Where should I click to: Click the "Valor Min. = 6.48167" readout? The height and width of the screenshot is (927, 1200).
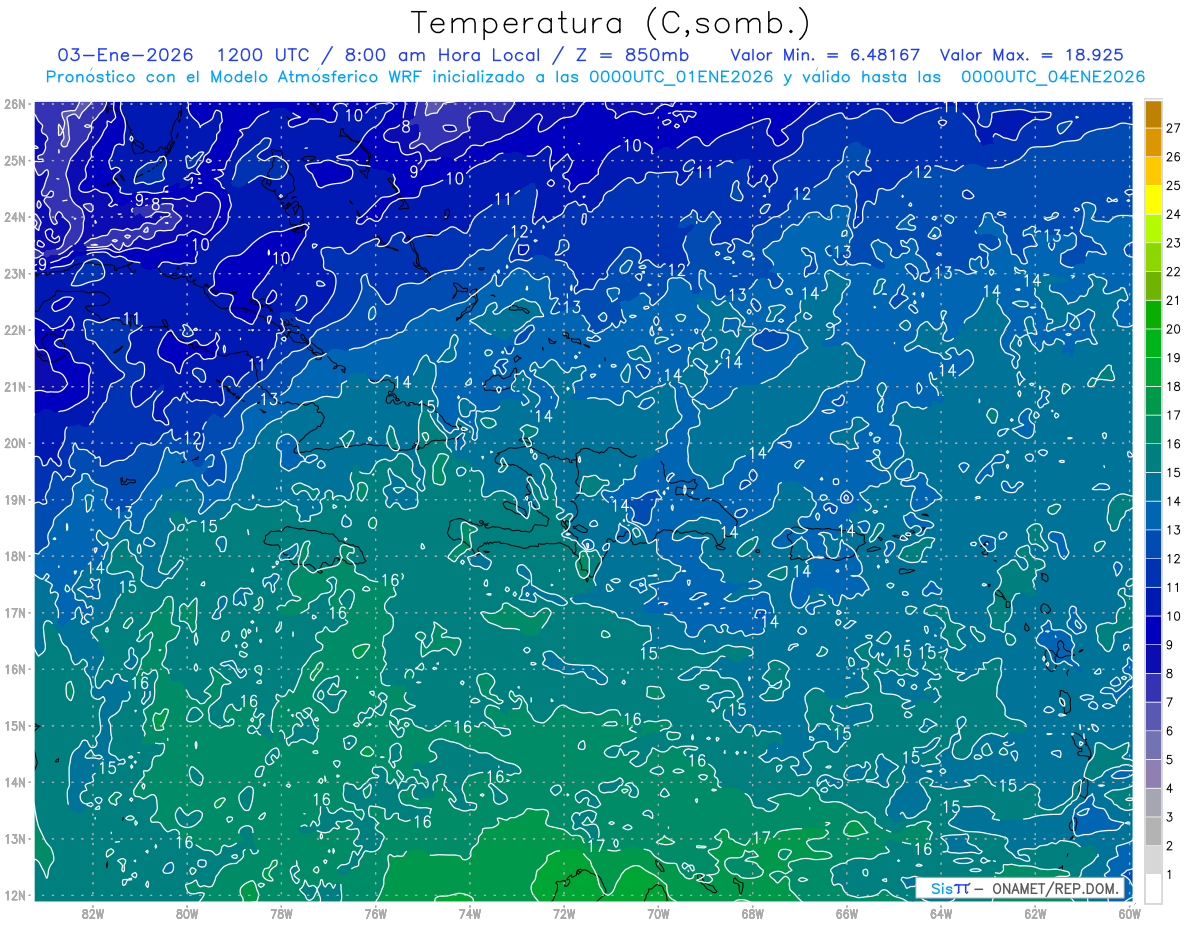(x=826, y=55)
